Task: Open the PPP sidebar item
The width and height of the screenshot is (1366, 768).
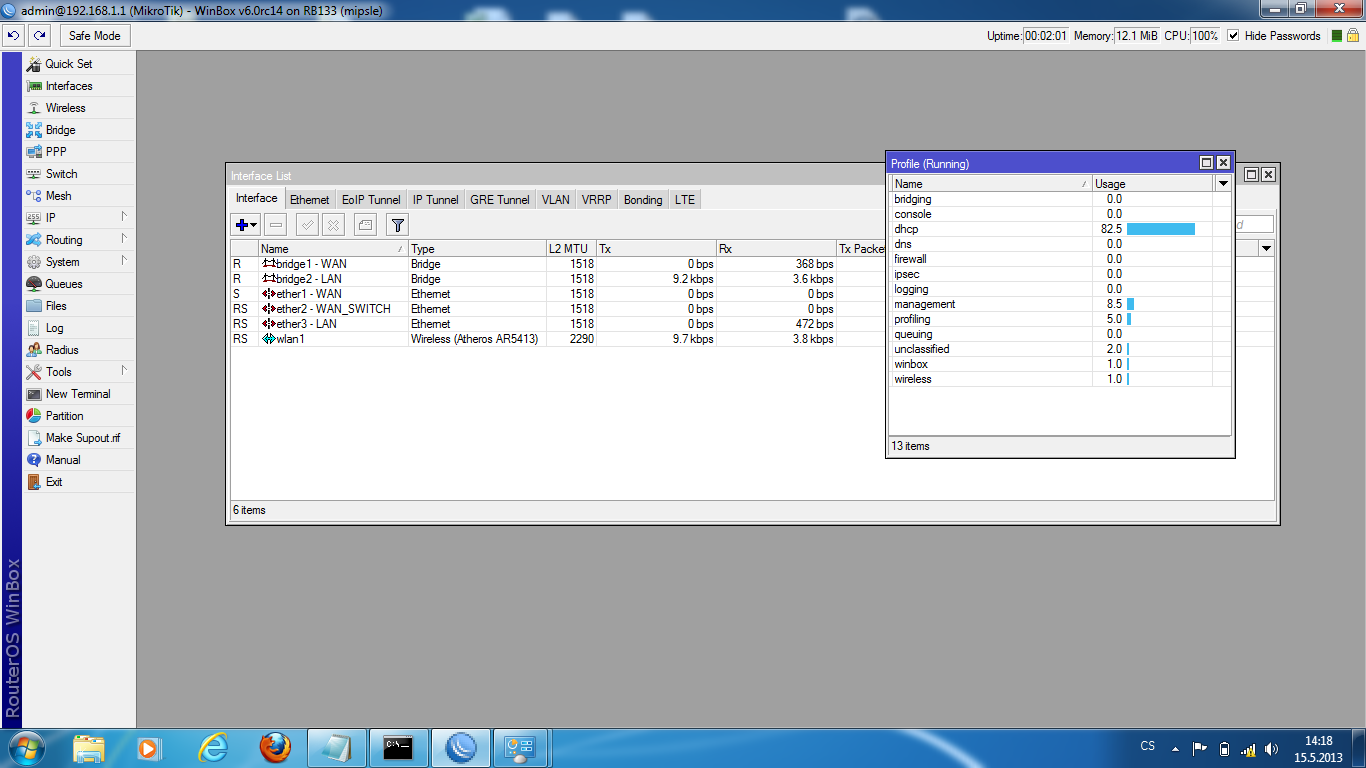Action: point(79,152)
